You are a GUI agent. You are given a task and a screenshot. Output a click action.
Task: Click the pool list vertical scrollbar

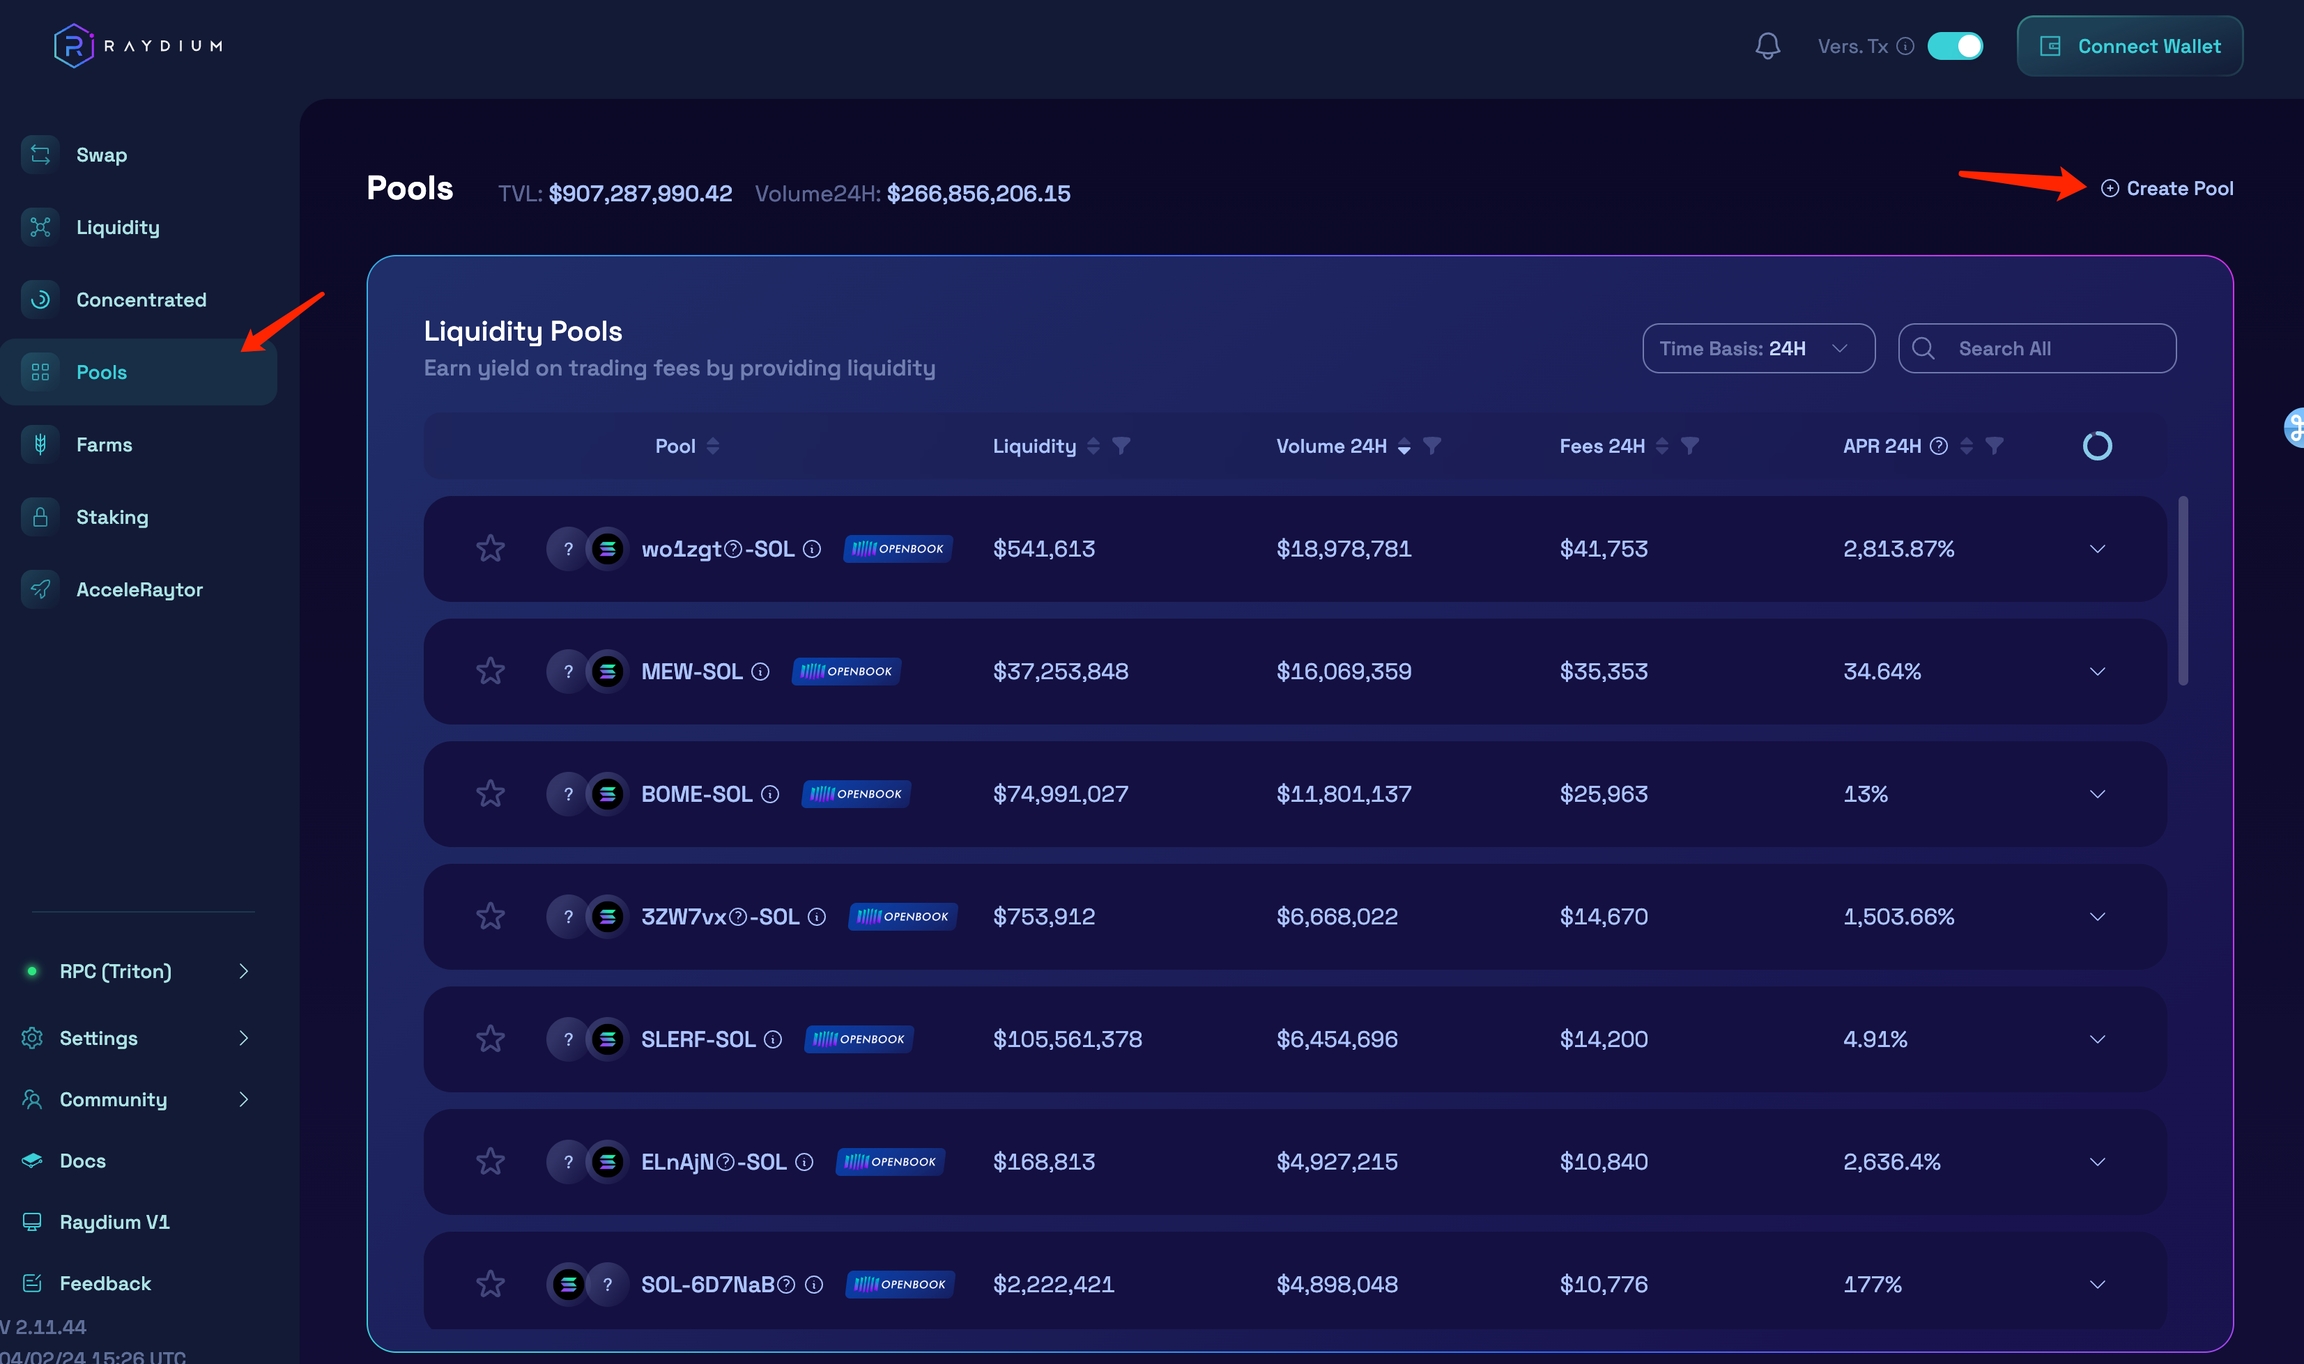point(2182,590)
